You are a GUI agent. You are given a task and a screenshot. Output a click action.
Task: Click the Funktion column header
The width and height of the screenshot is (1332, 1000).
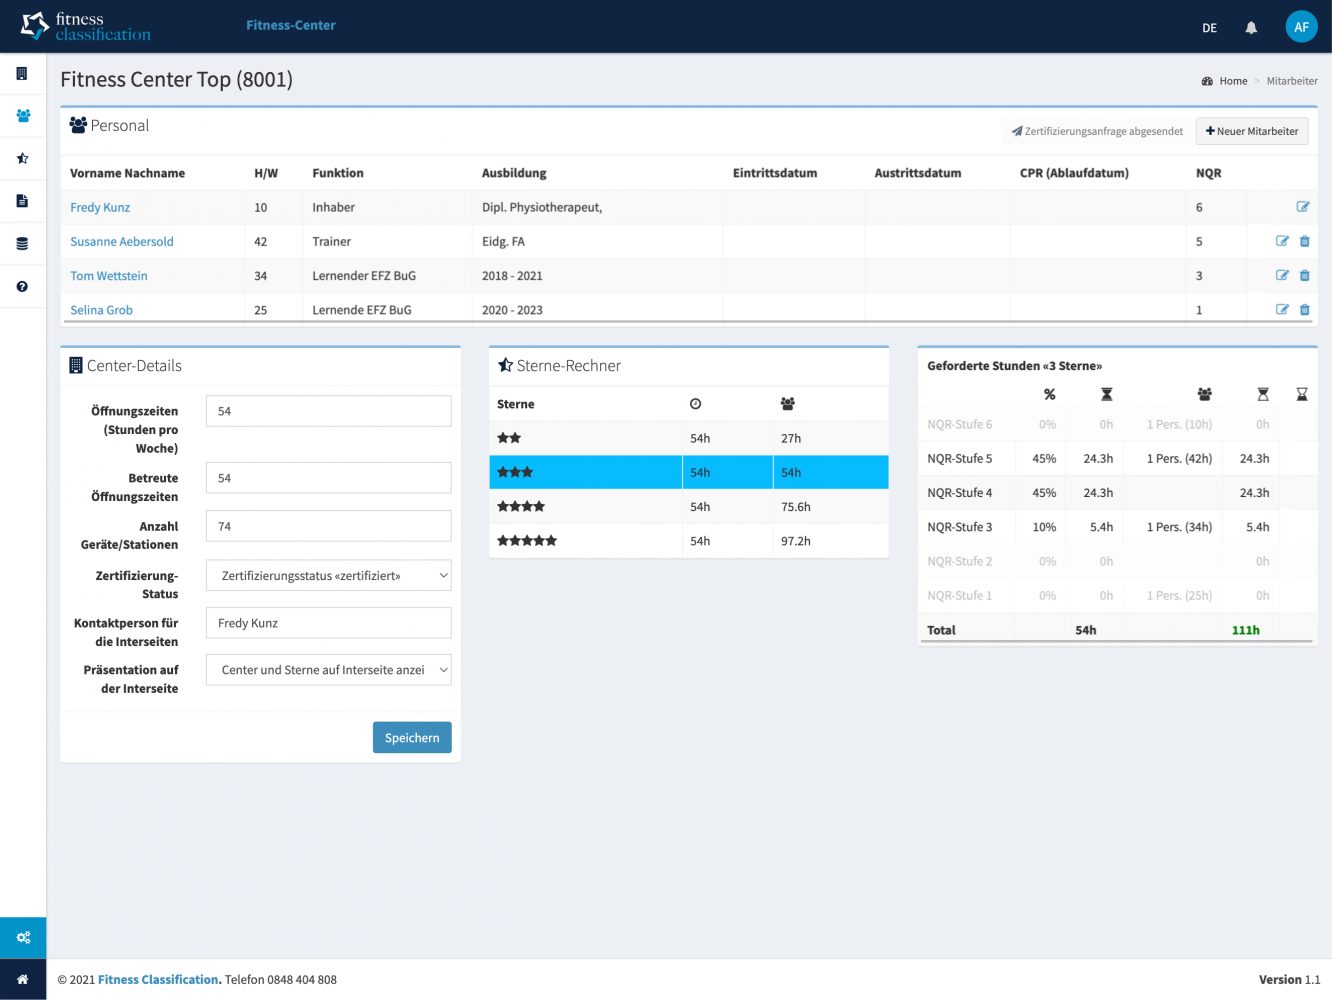pos(338,173)
